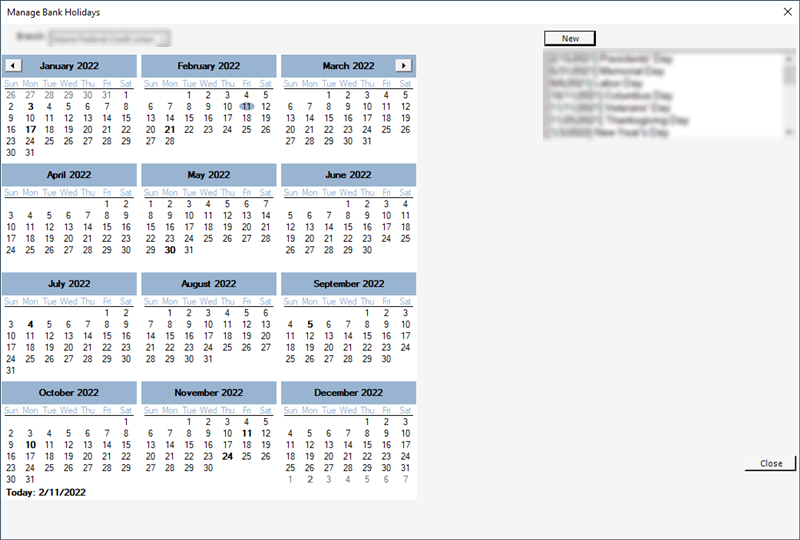The height and width of the screenshot is (540, 800).
Task: Select July 4 bold date
Action: [30, 325]
